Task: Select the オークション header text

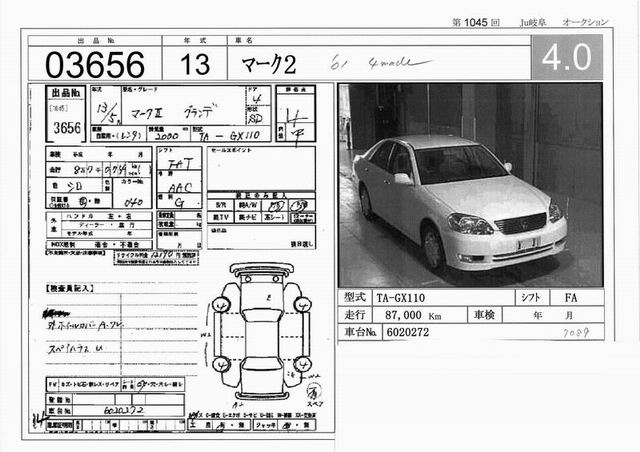Action: (x=585, y=22)
